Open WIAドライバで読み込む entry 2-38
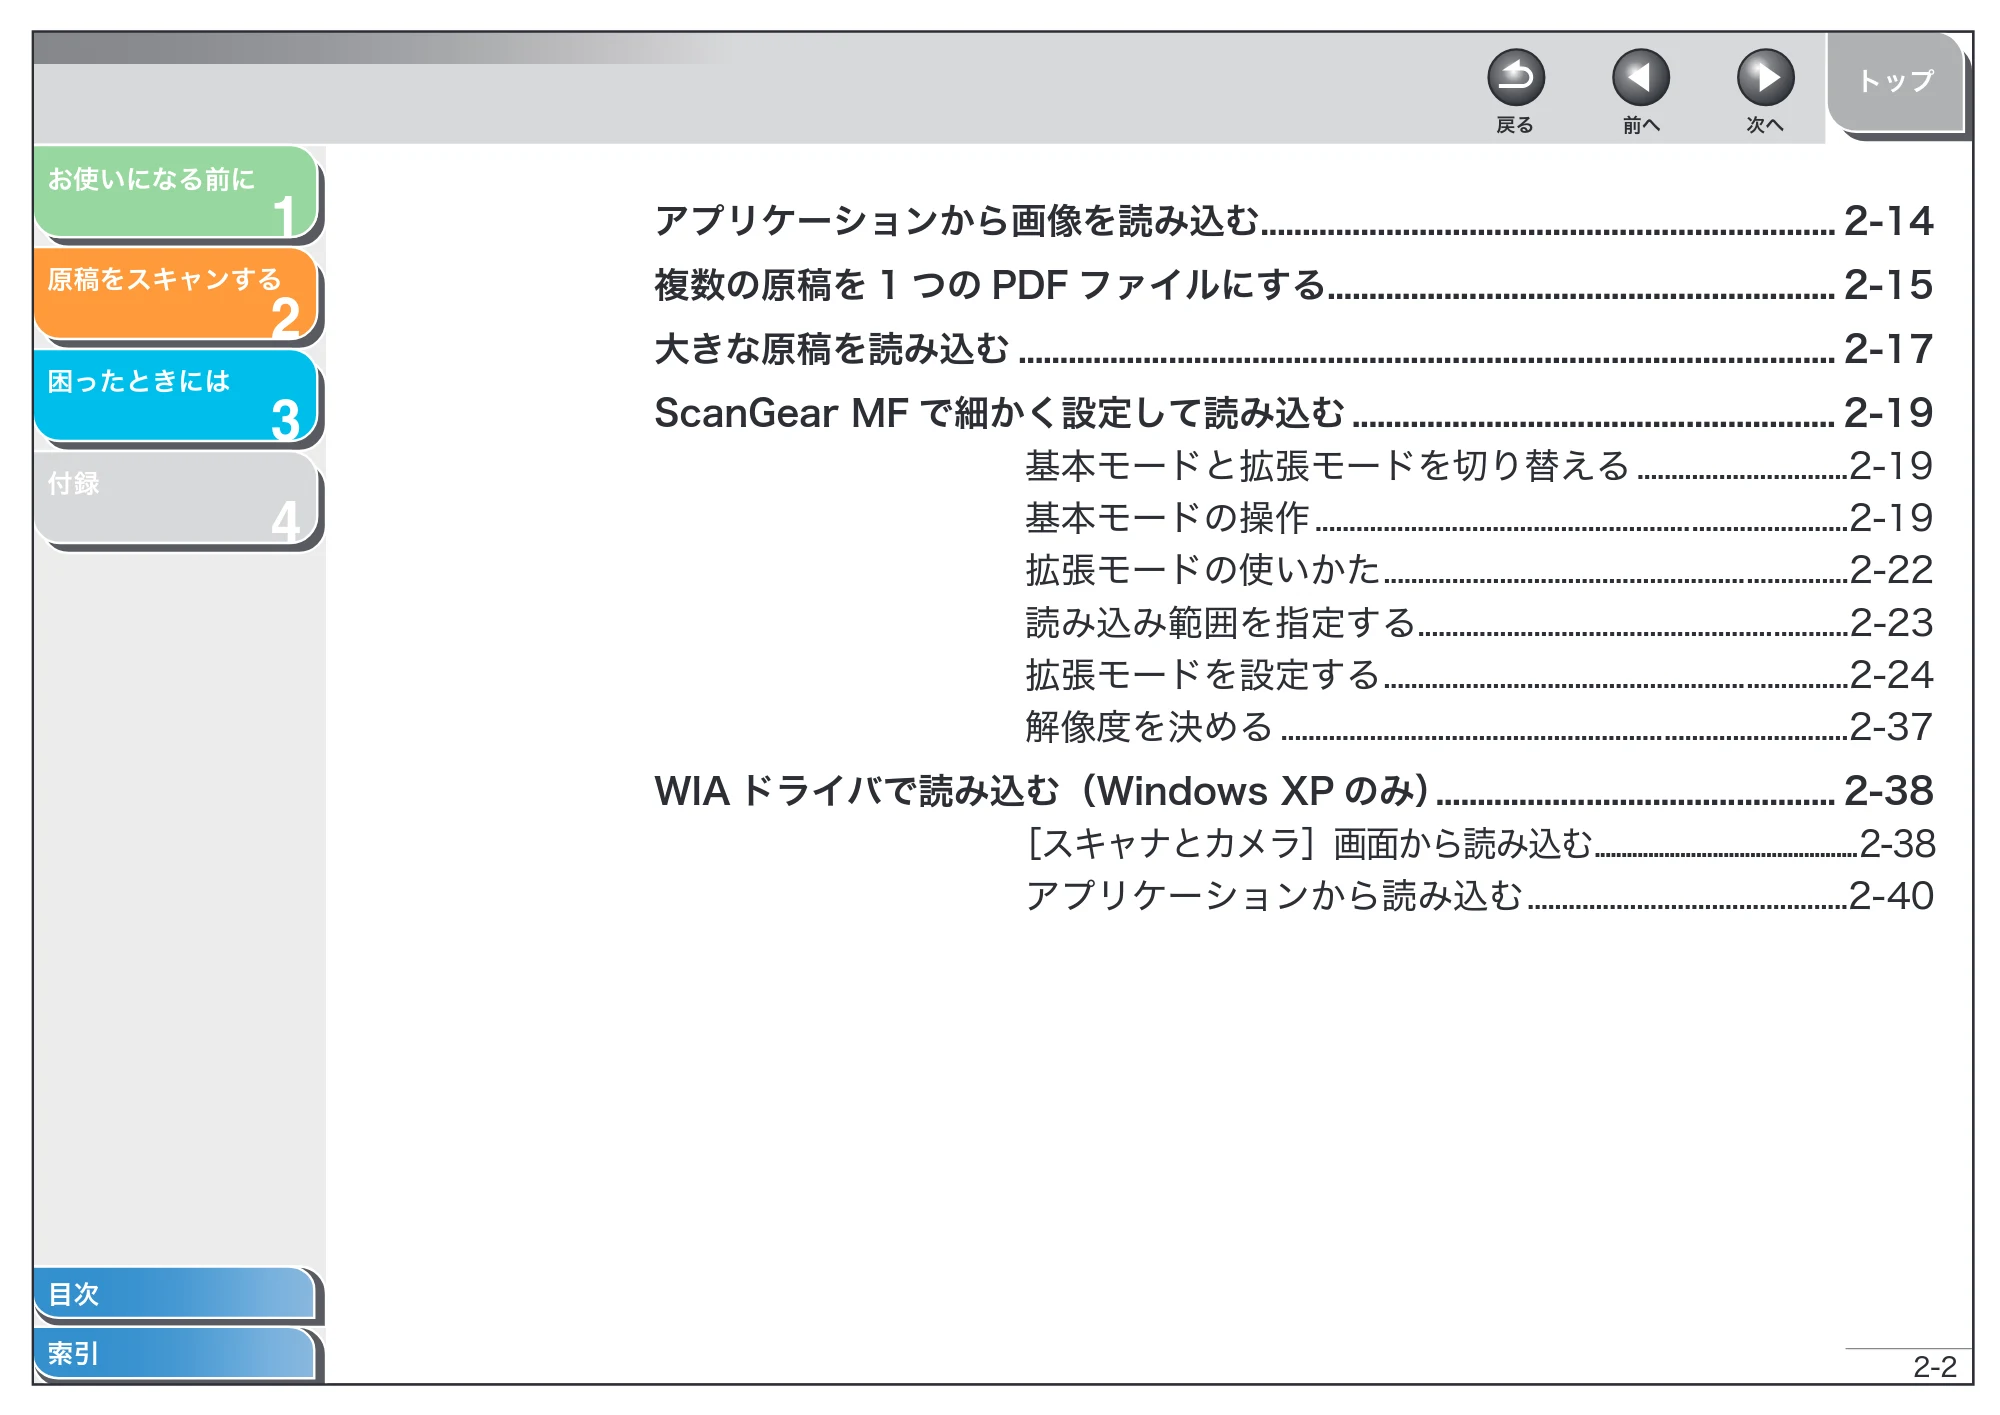2000x1415 pixels. click(x=1293, y=790)
